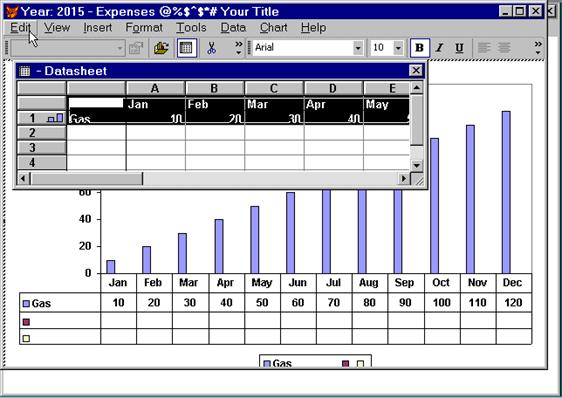This screenshot has width=562, height=398.
Task: Open the Tools menu
Action: tap(191, 28)
